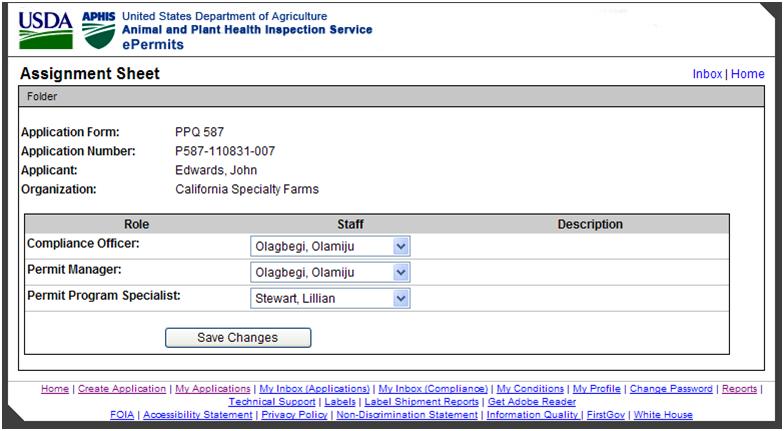Image resolution: width=784 pixels, height=431 pixels.
Task: Navigate to My Applications in footer
Action: 212,389
